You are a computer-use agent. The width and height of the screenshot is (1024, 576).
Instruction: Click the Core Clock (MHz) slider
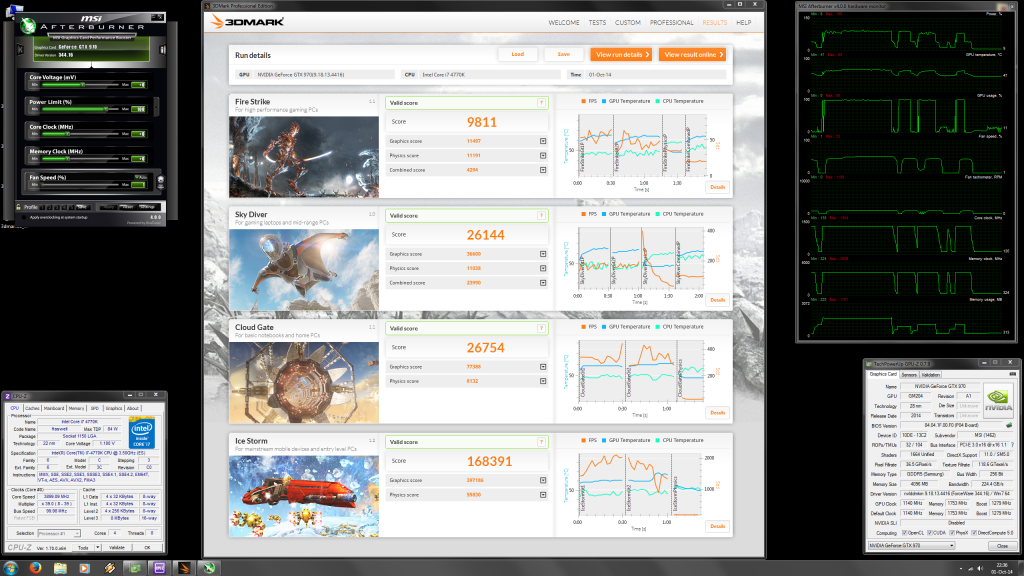click(90, 136)
